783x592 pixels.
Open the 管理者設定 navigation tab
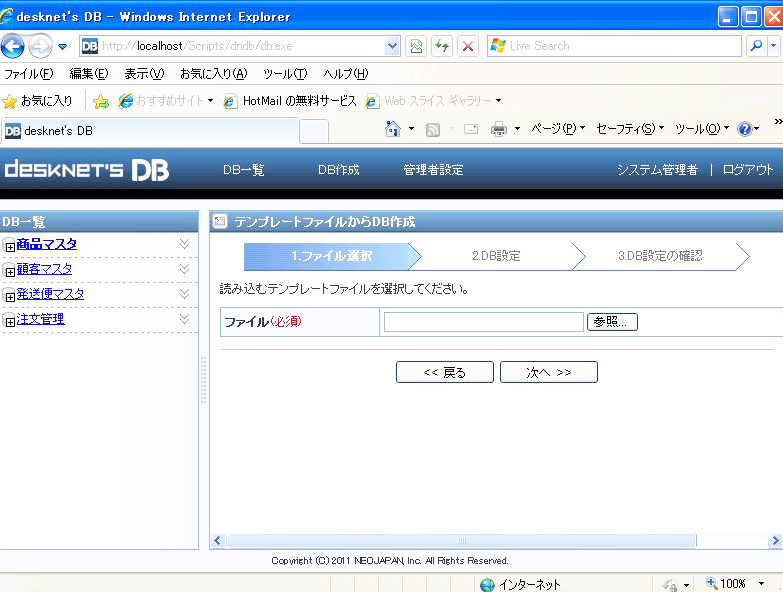click(x=433, y=170)
